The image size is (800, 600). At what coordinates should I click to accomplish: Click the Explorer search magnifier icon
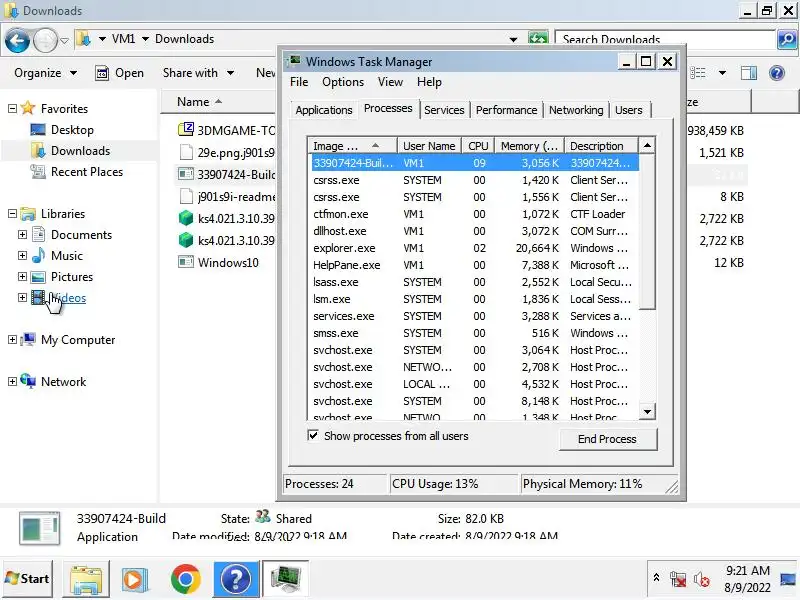coord(786,39)
